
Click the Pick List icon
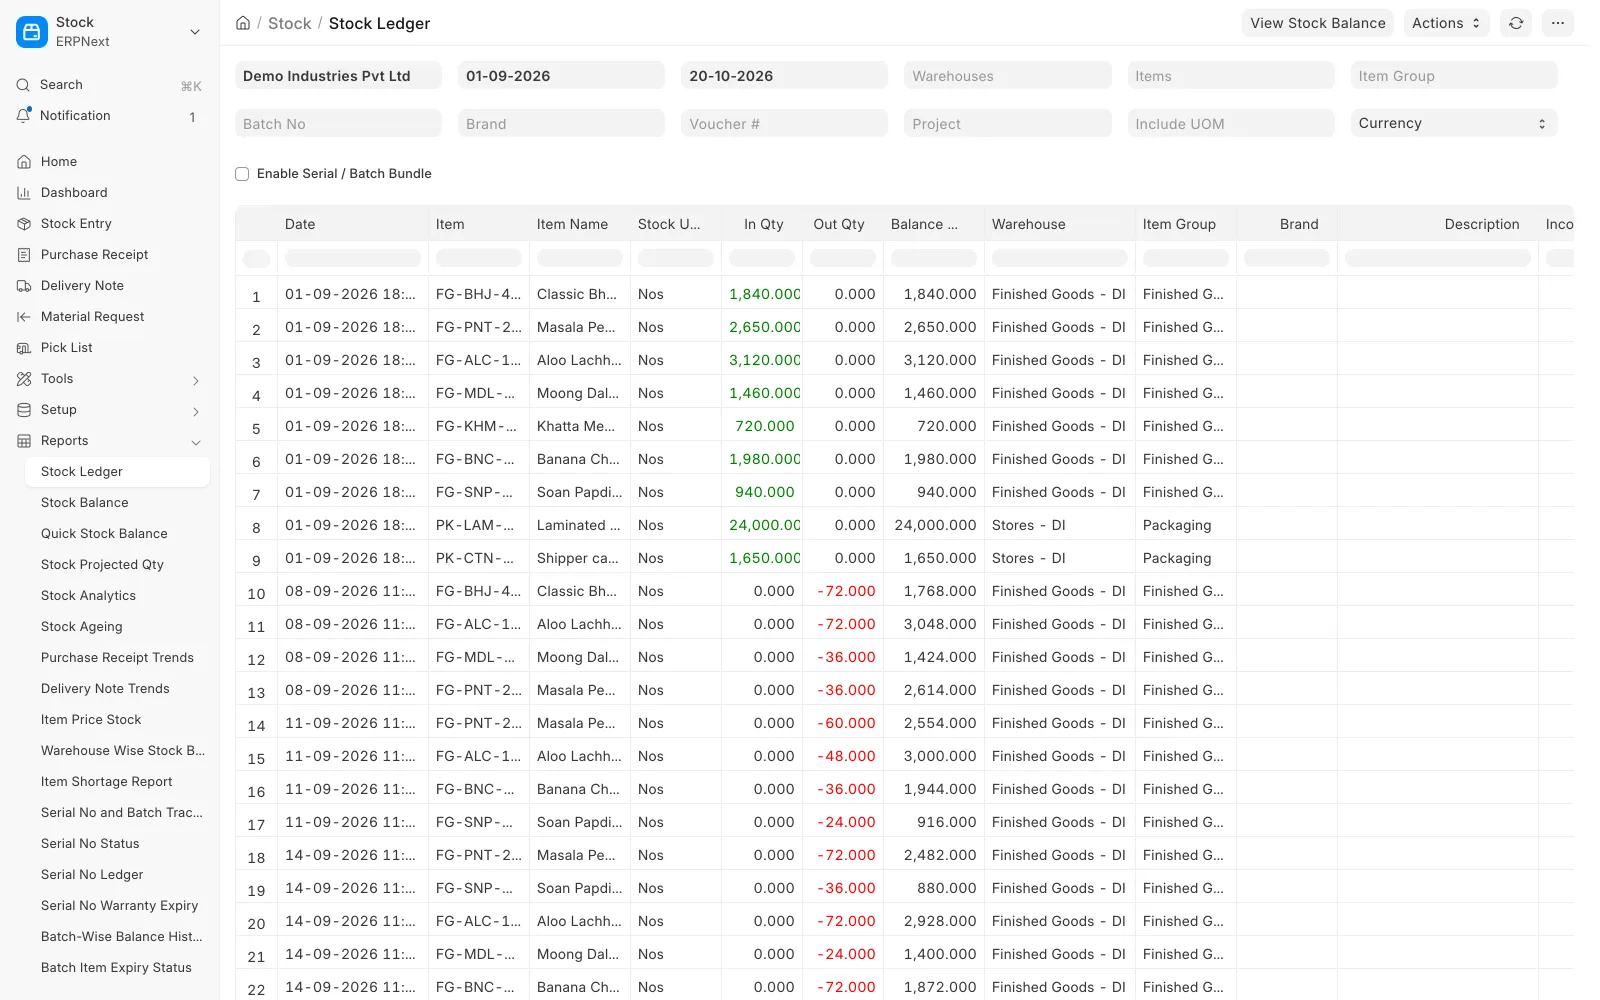click(24, 348)
